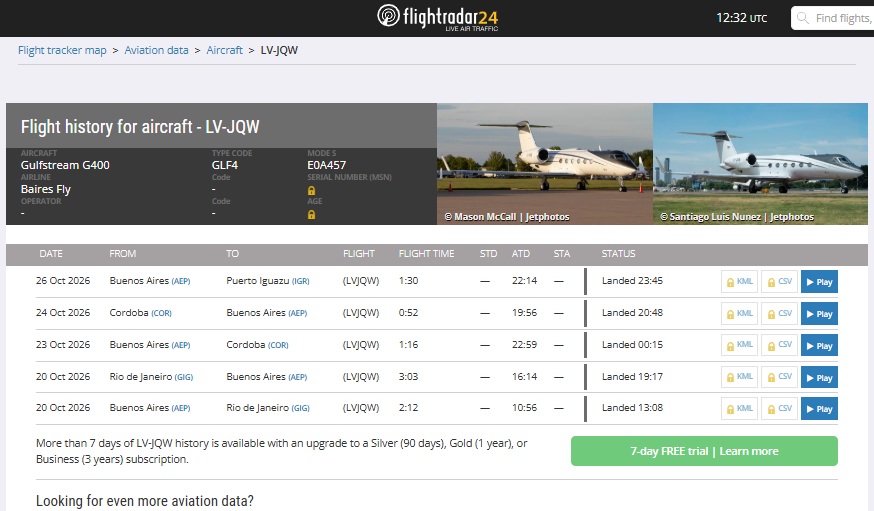Click 'Looking for even more aviation data?' heading
874x511 pixels.
[144, 500]
